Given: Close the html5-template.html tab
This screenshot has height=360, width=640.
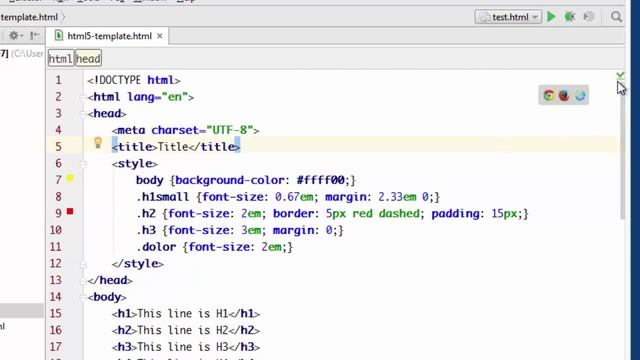Looking at the screenshot, I should (160, 36).
